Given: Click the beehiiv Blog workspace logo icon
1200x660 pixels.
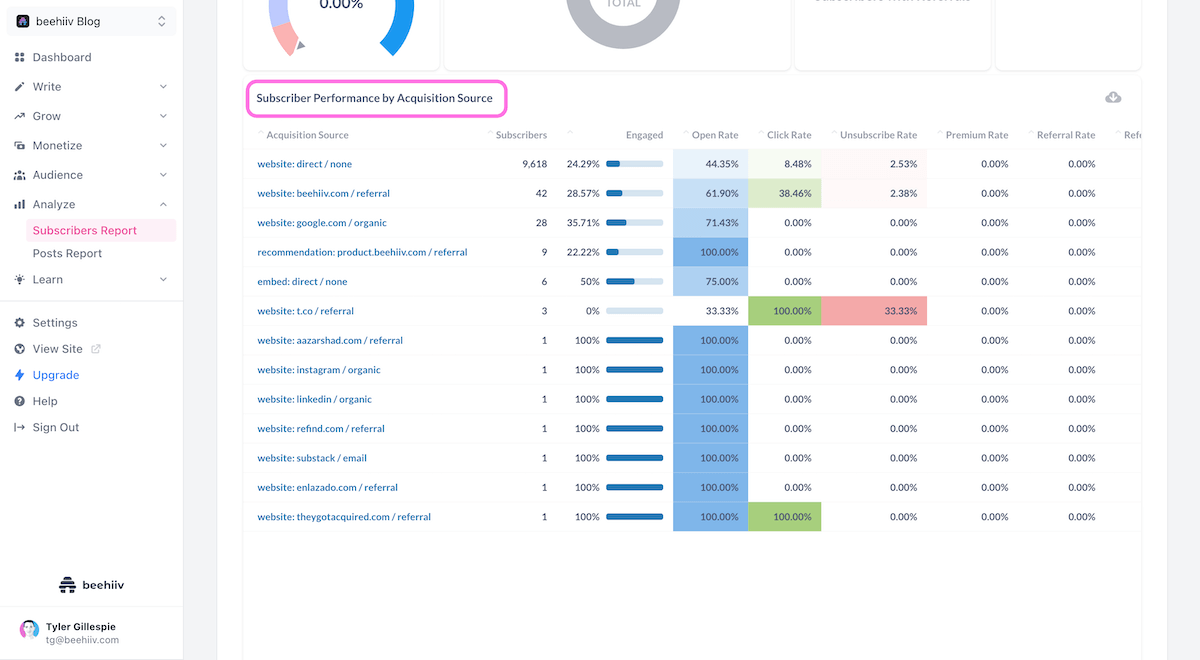Looking at the screenshot, I should point(23,21).
